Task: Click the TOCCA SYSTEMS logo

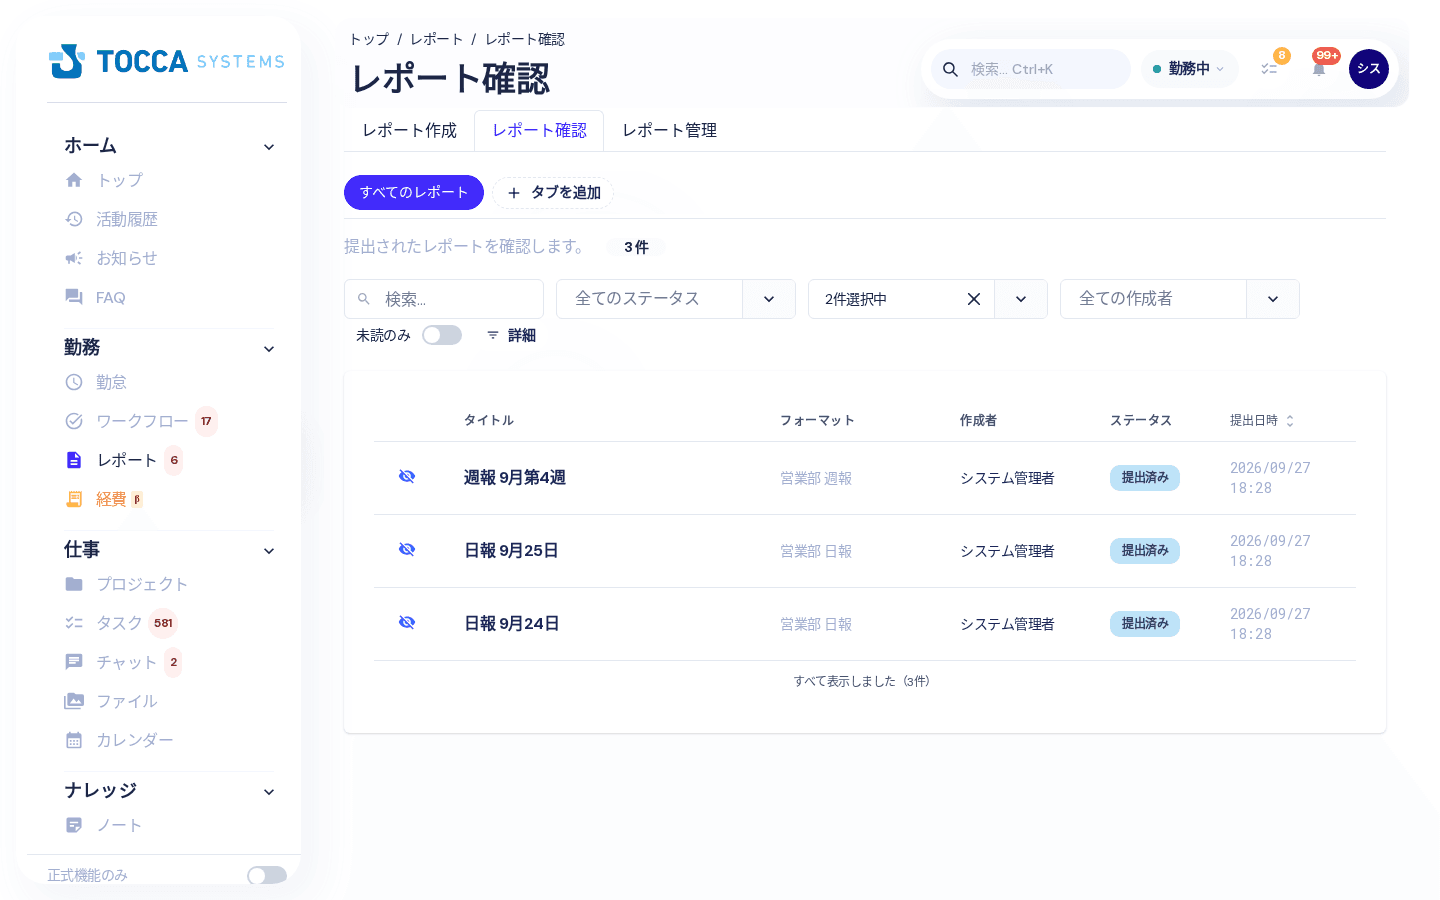Action: click(x=167, y=61)
